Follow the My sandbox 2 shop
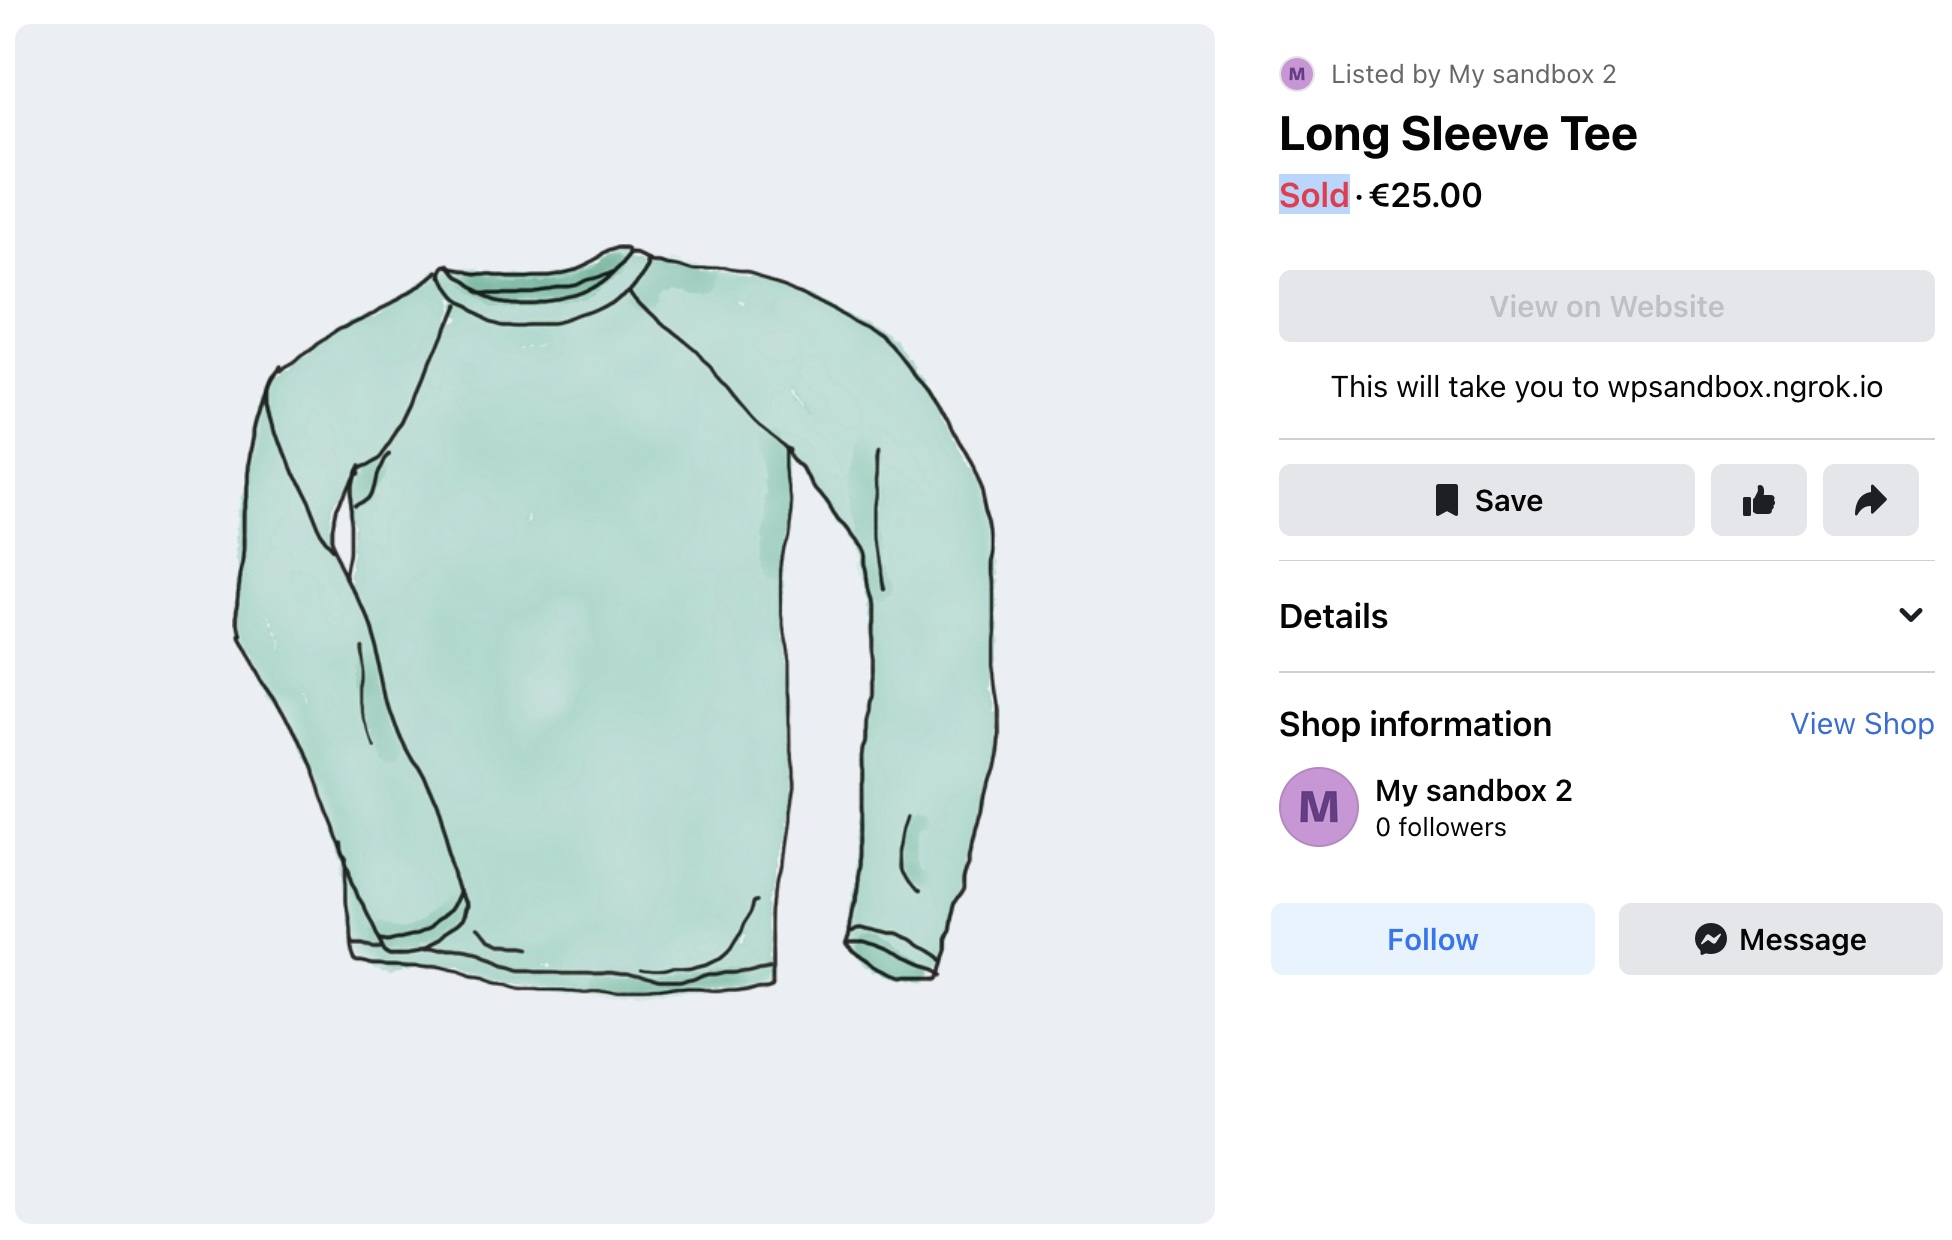This screenshot has width=1952, height=1240. pos(1432,939)
